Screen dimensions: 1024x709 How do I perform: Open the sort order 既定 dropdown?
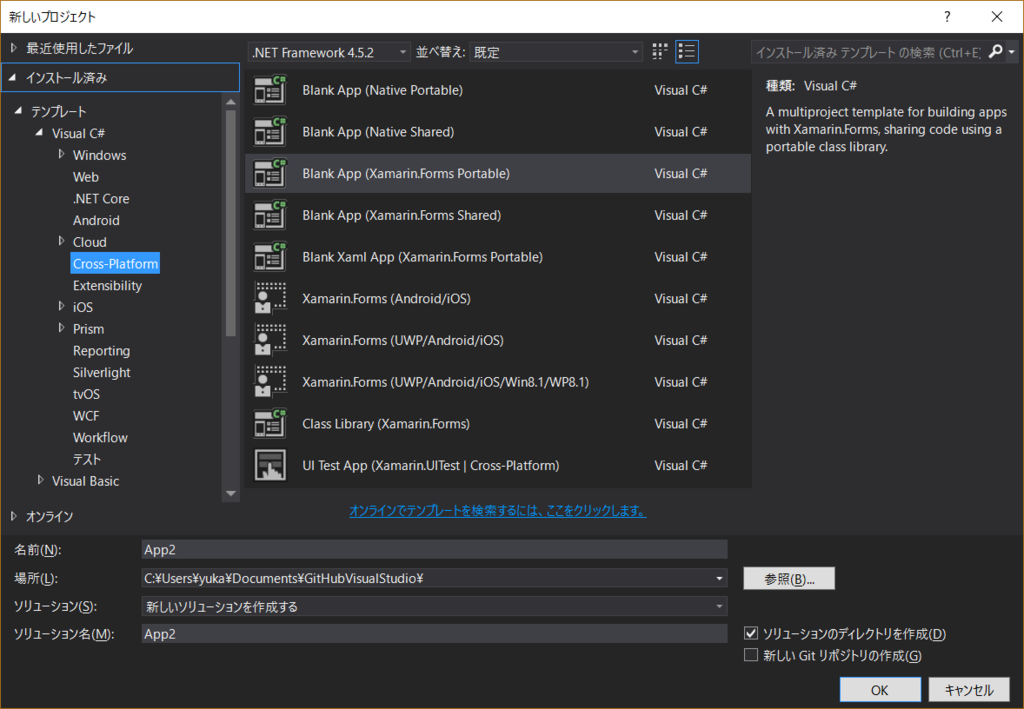pyautogui.click(x=556, y=52)
